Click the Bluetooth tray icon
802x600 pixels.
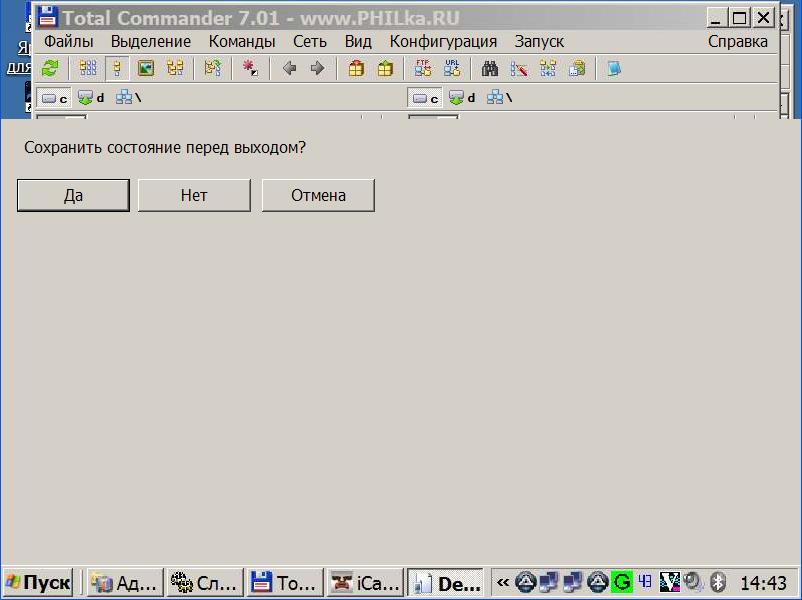coord(717,582)
